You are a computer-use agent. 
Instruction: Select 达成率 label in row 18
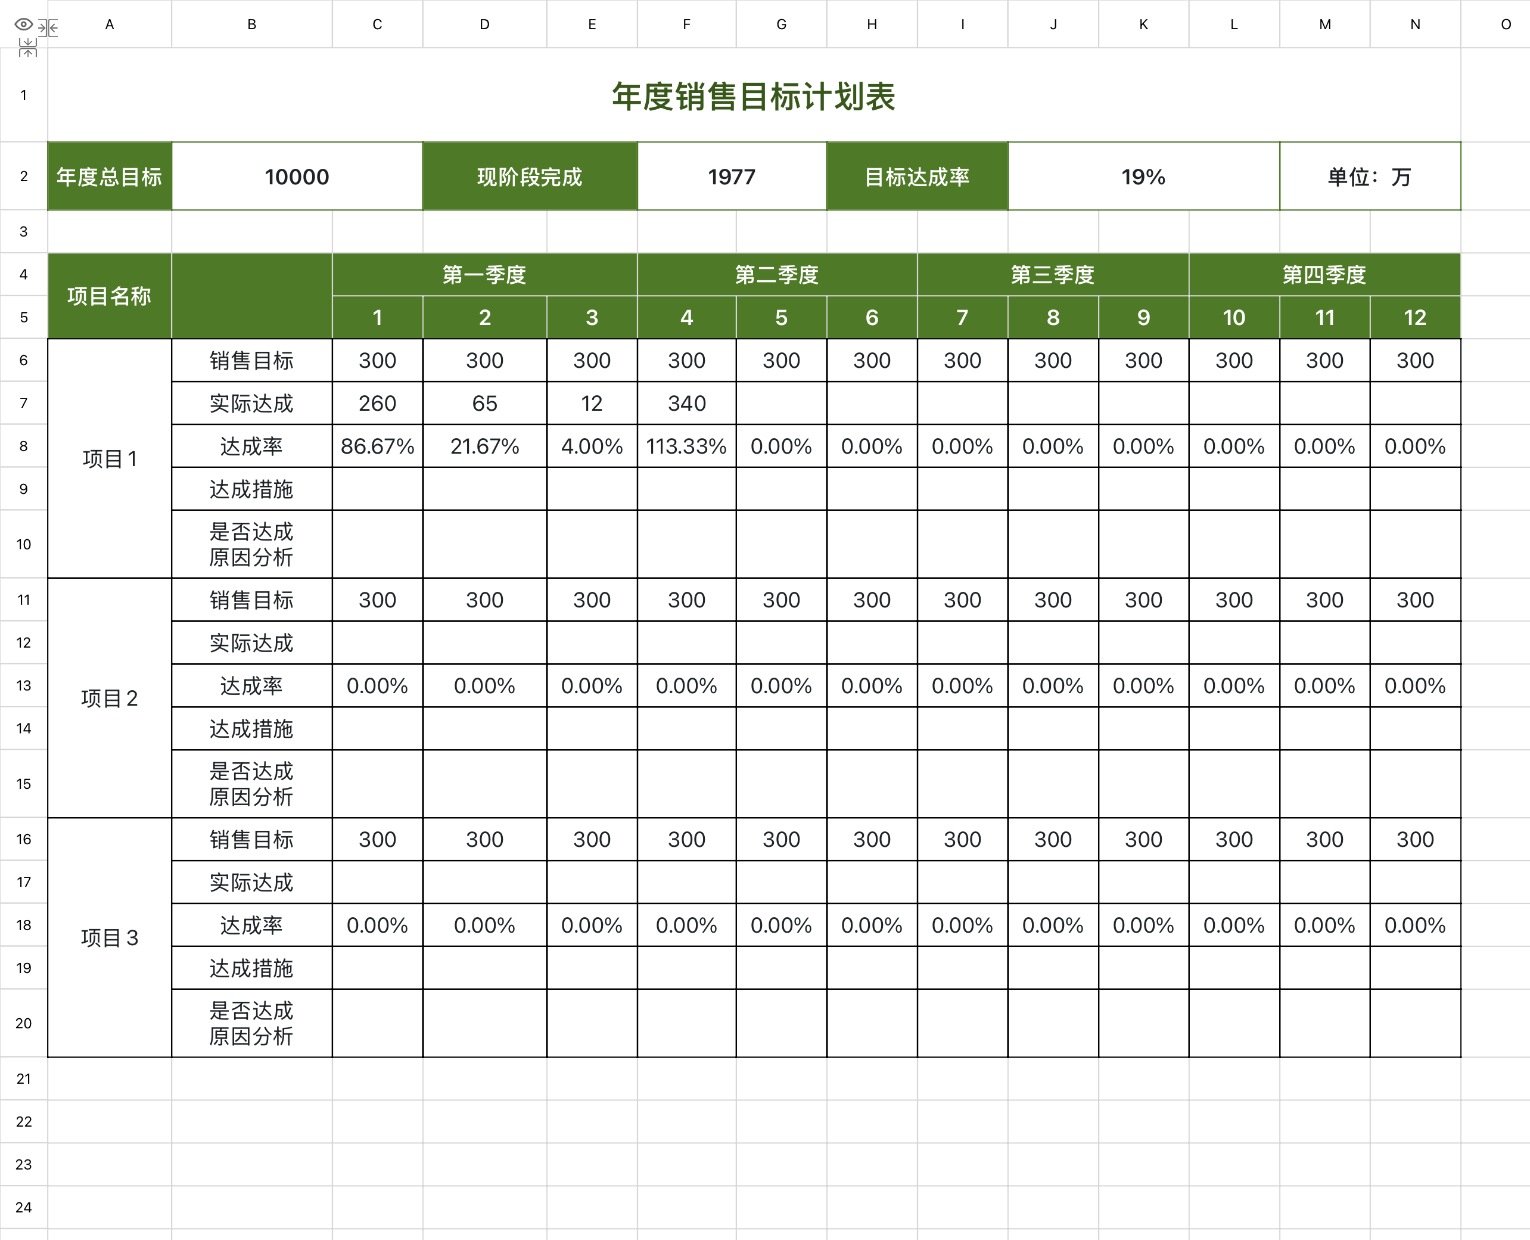tap(252, 925)
